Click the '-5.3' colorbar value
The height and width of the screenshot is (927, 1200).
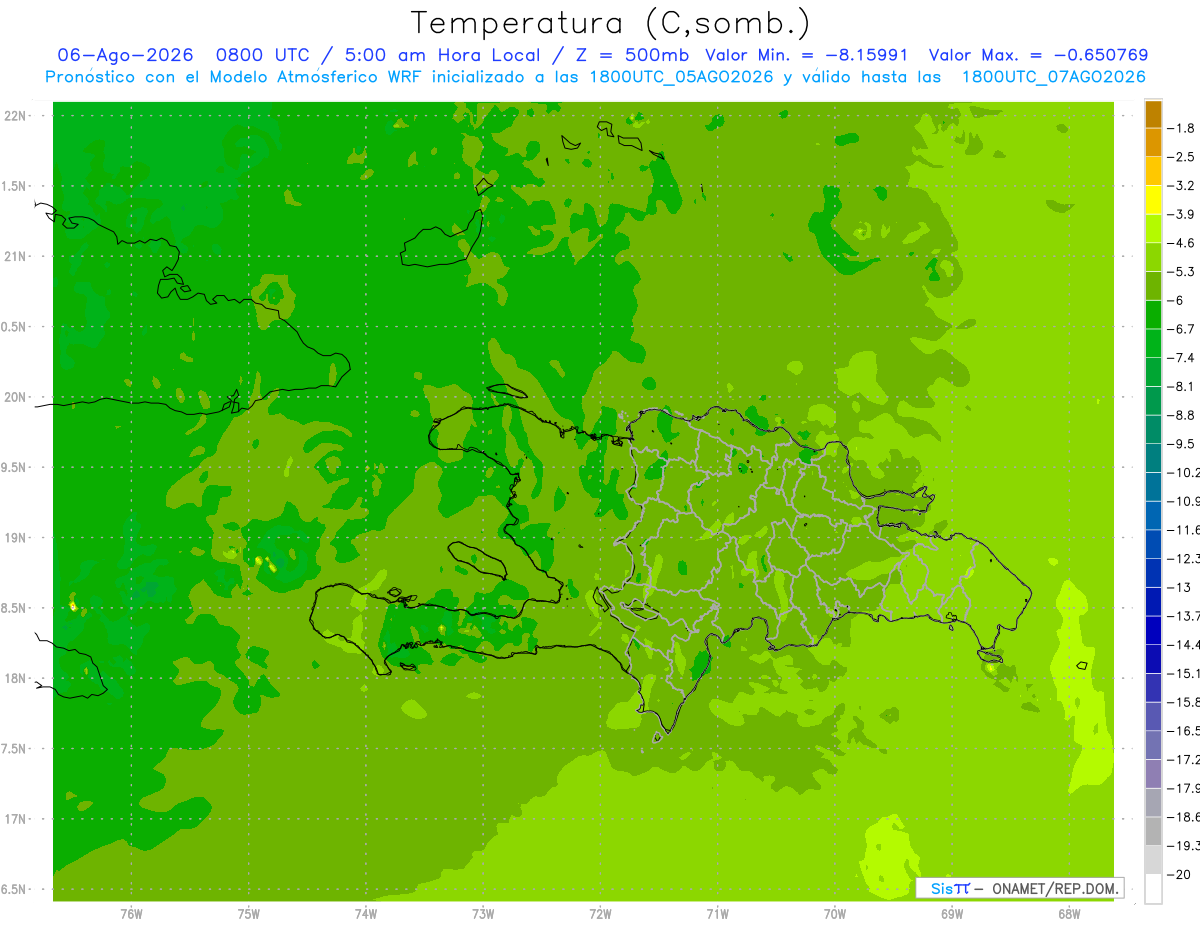(x=1182, y=271)
